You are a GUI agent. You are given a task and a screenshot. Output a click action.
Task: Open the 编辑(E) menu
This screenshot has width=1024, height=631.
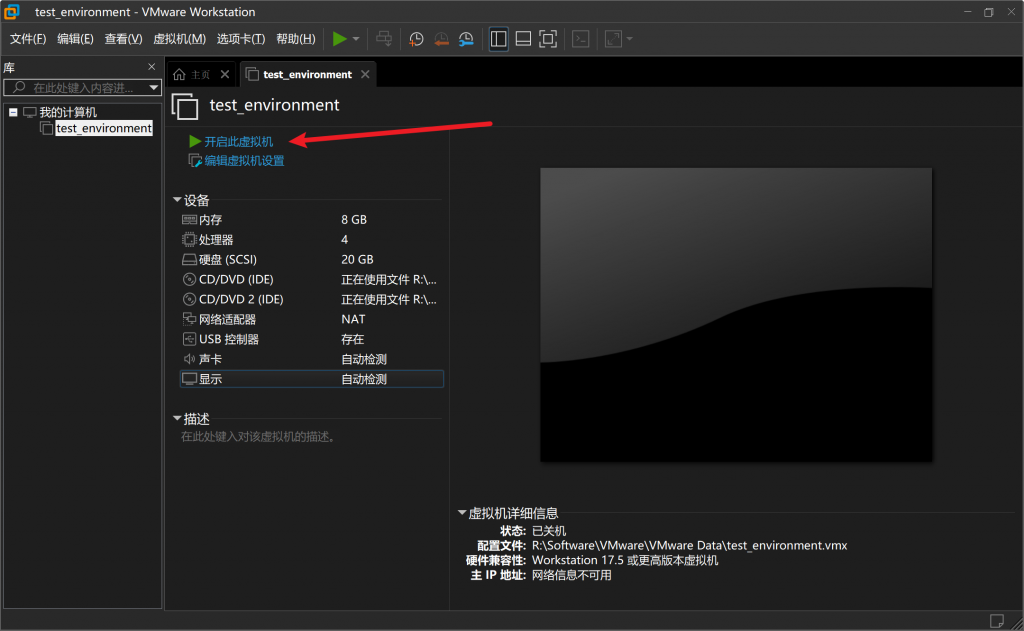[75, 39]
